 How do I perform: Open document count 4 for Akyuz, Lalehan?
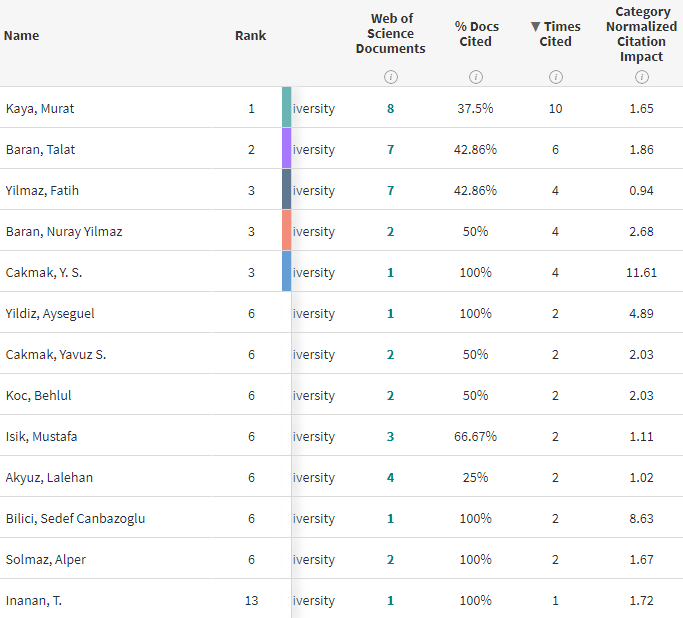pos(391,477)
